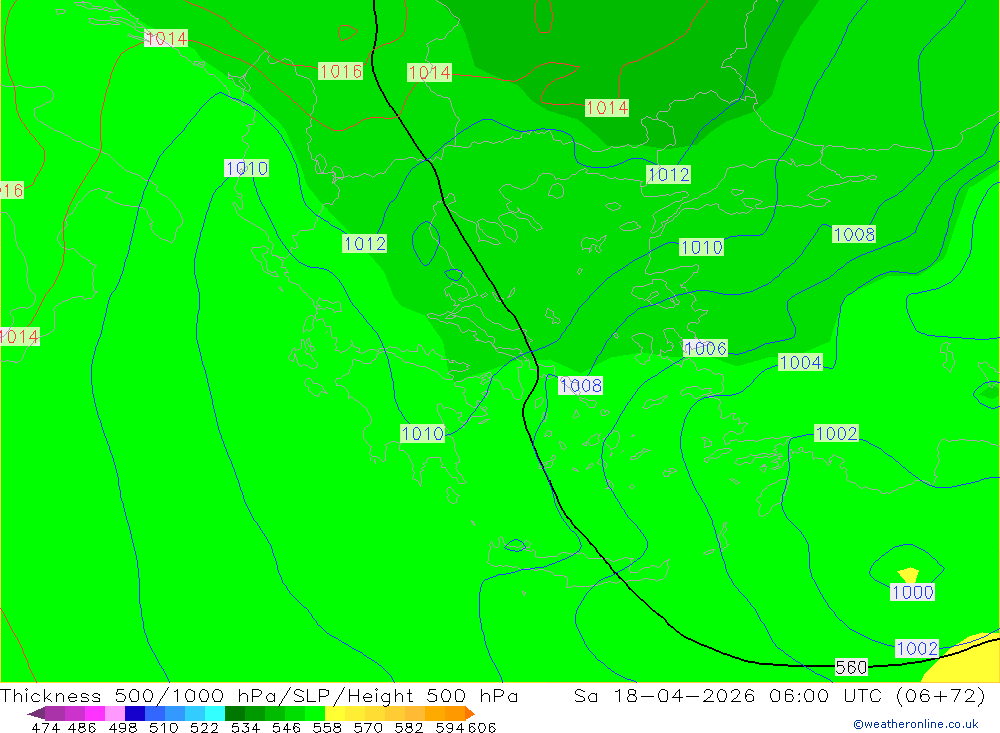Image resolution: width=1000 pixels, height=733 pixels.
Task: Click the legend value 606
Action: [482, 727]
